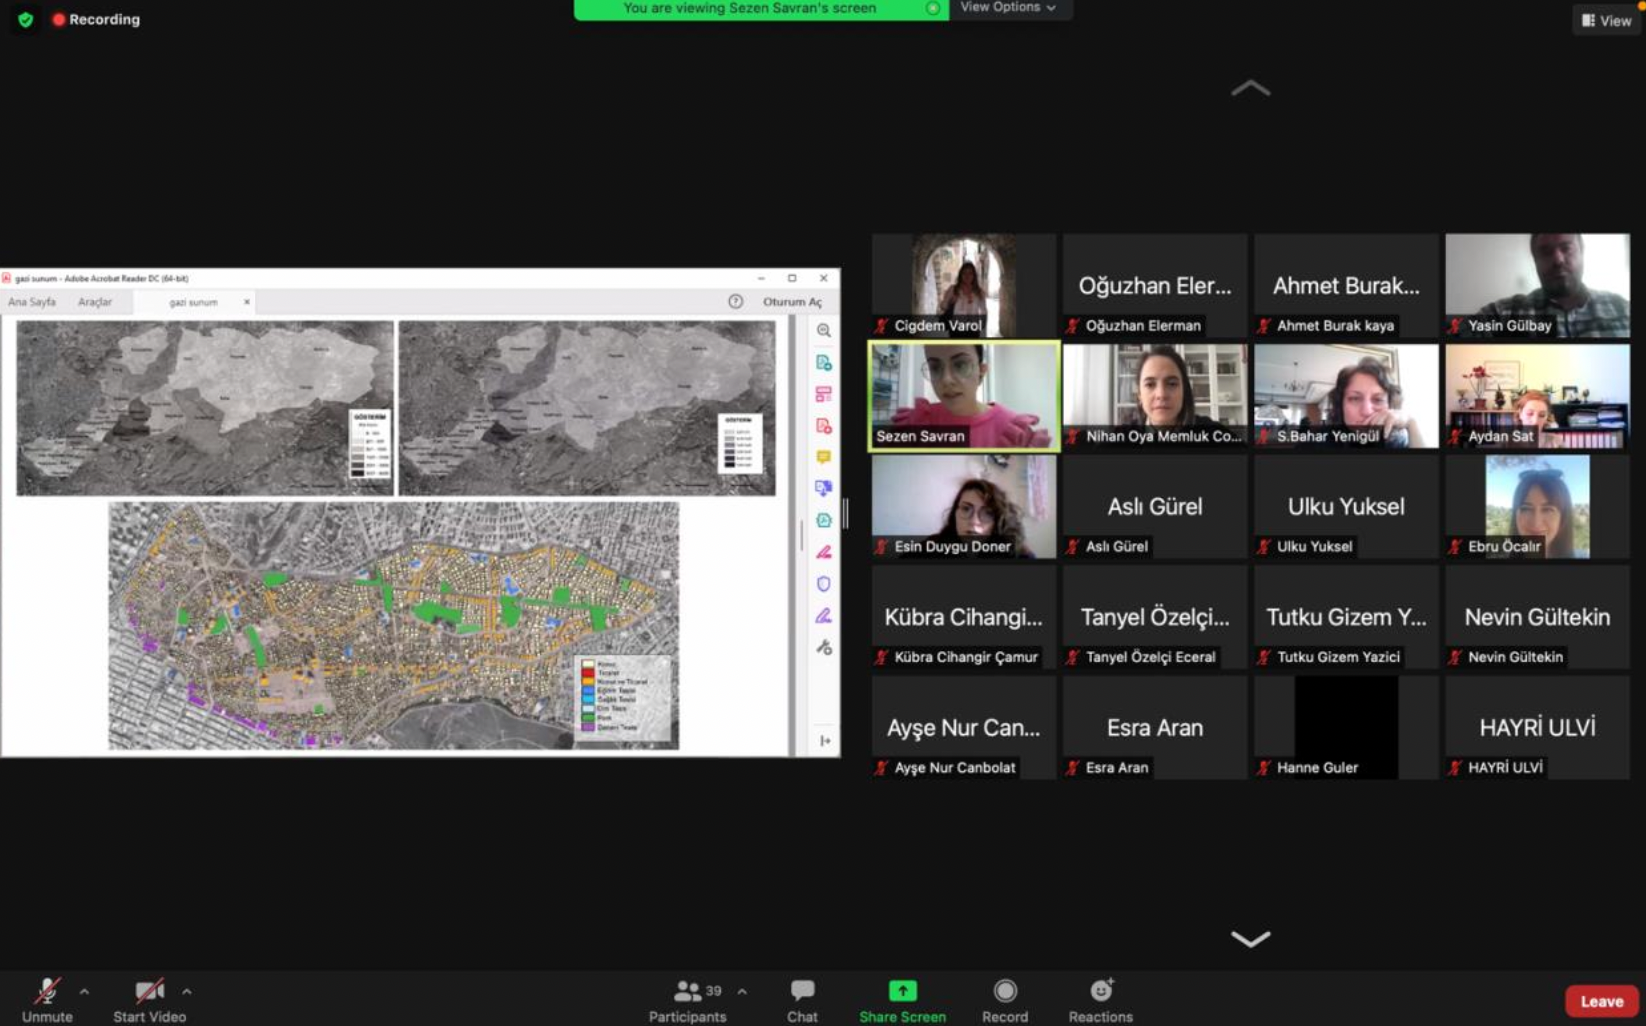
Task: Open Acrobat help question mark icon
Action: click(x=736, y=301)
